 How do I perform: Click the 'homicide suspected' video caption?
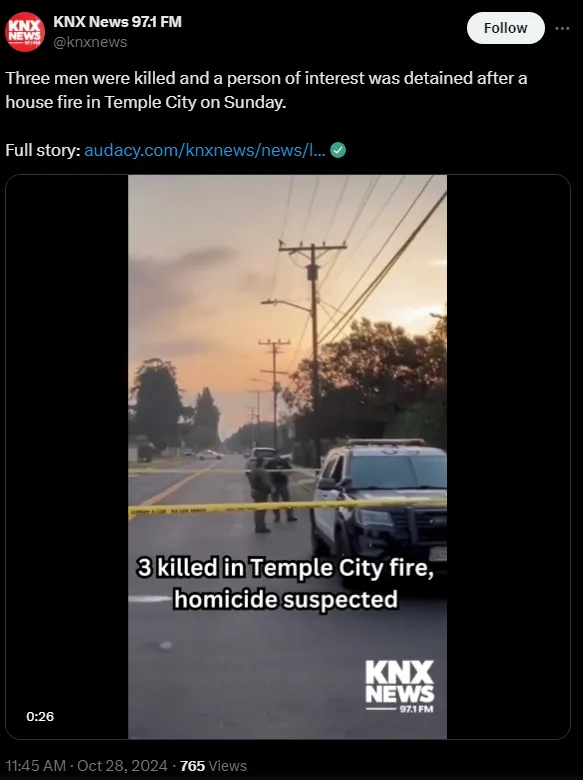pos(286,599)
